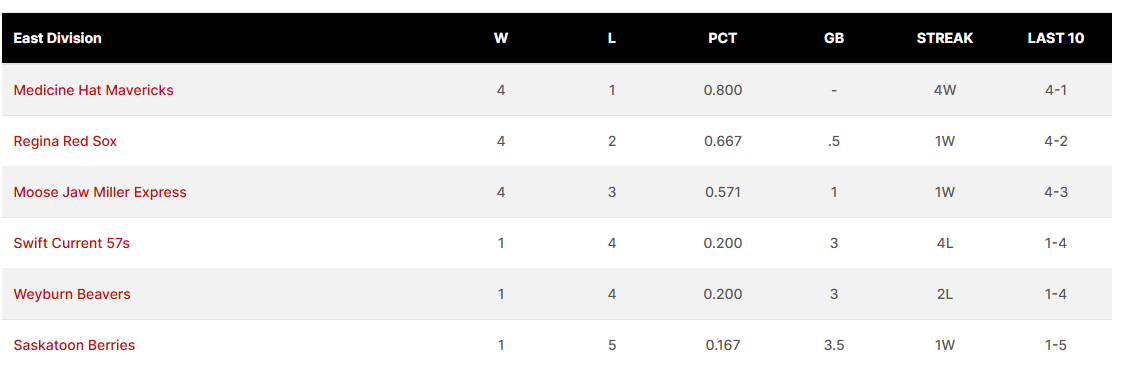
Task: Select the 2L streak cell for Weyburn
Action: [945, 294]
